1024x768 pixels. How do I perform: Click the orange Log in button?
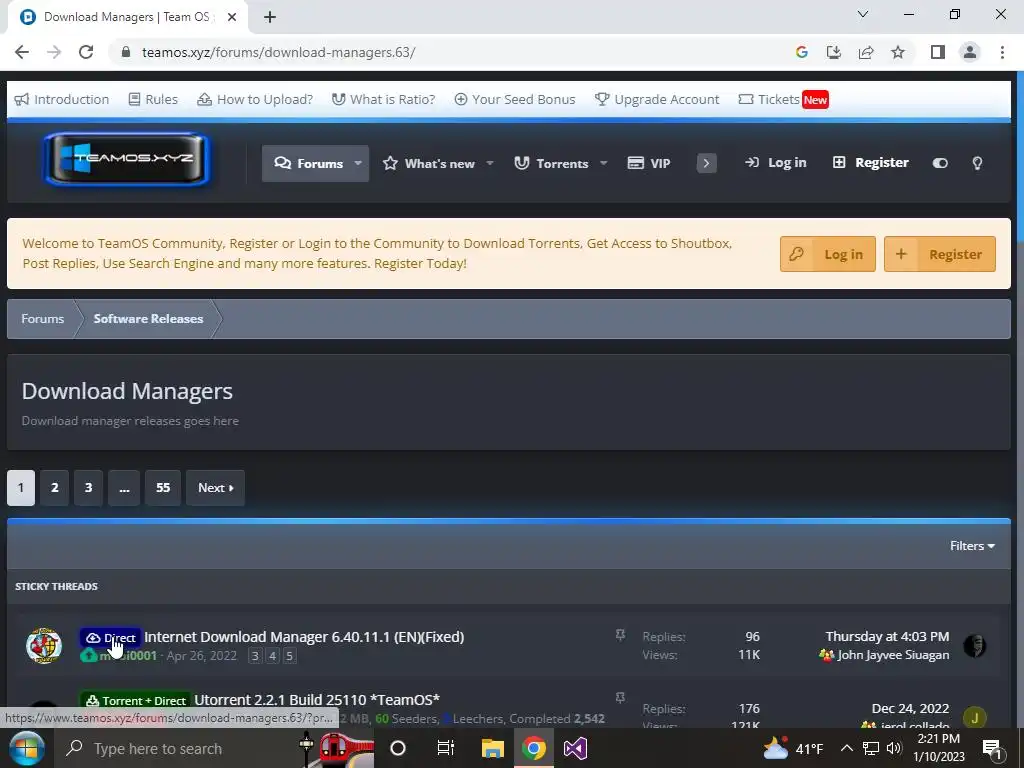[827, 254]
